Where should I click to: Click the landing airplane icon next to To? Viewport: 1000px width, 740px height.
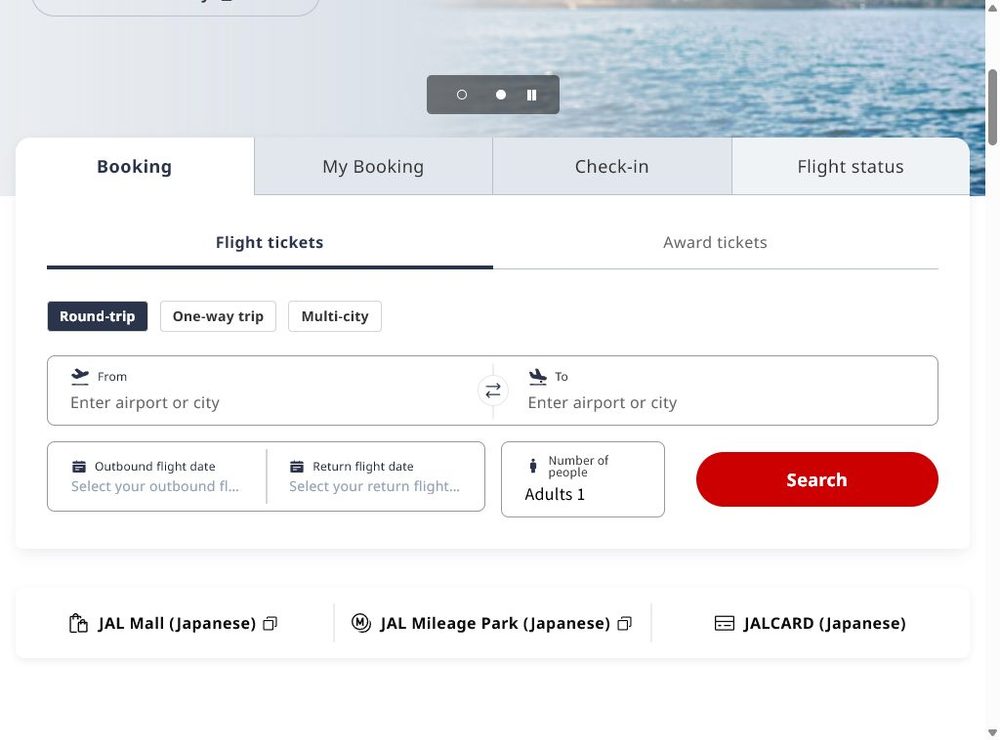(x=538, y=376)
